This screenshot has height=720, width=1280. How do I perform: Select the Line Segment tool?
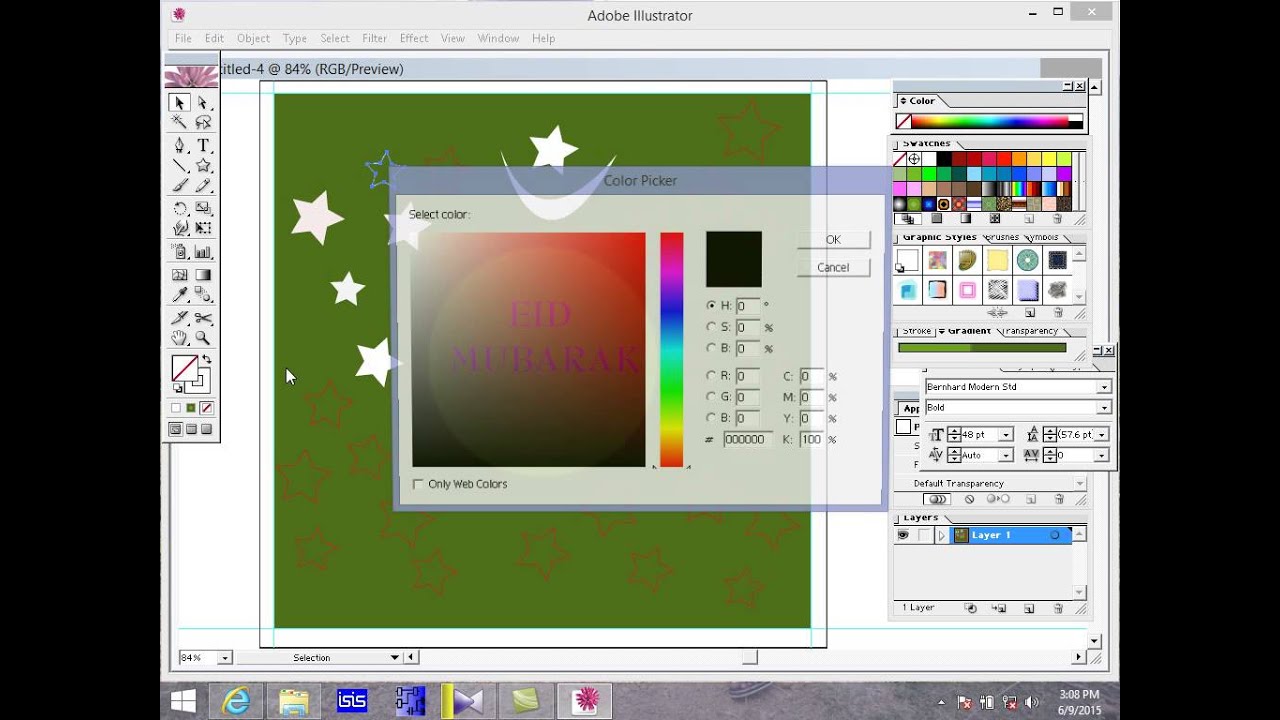179,165
